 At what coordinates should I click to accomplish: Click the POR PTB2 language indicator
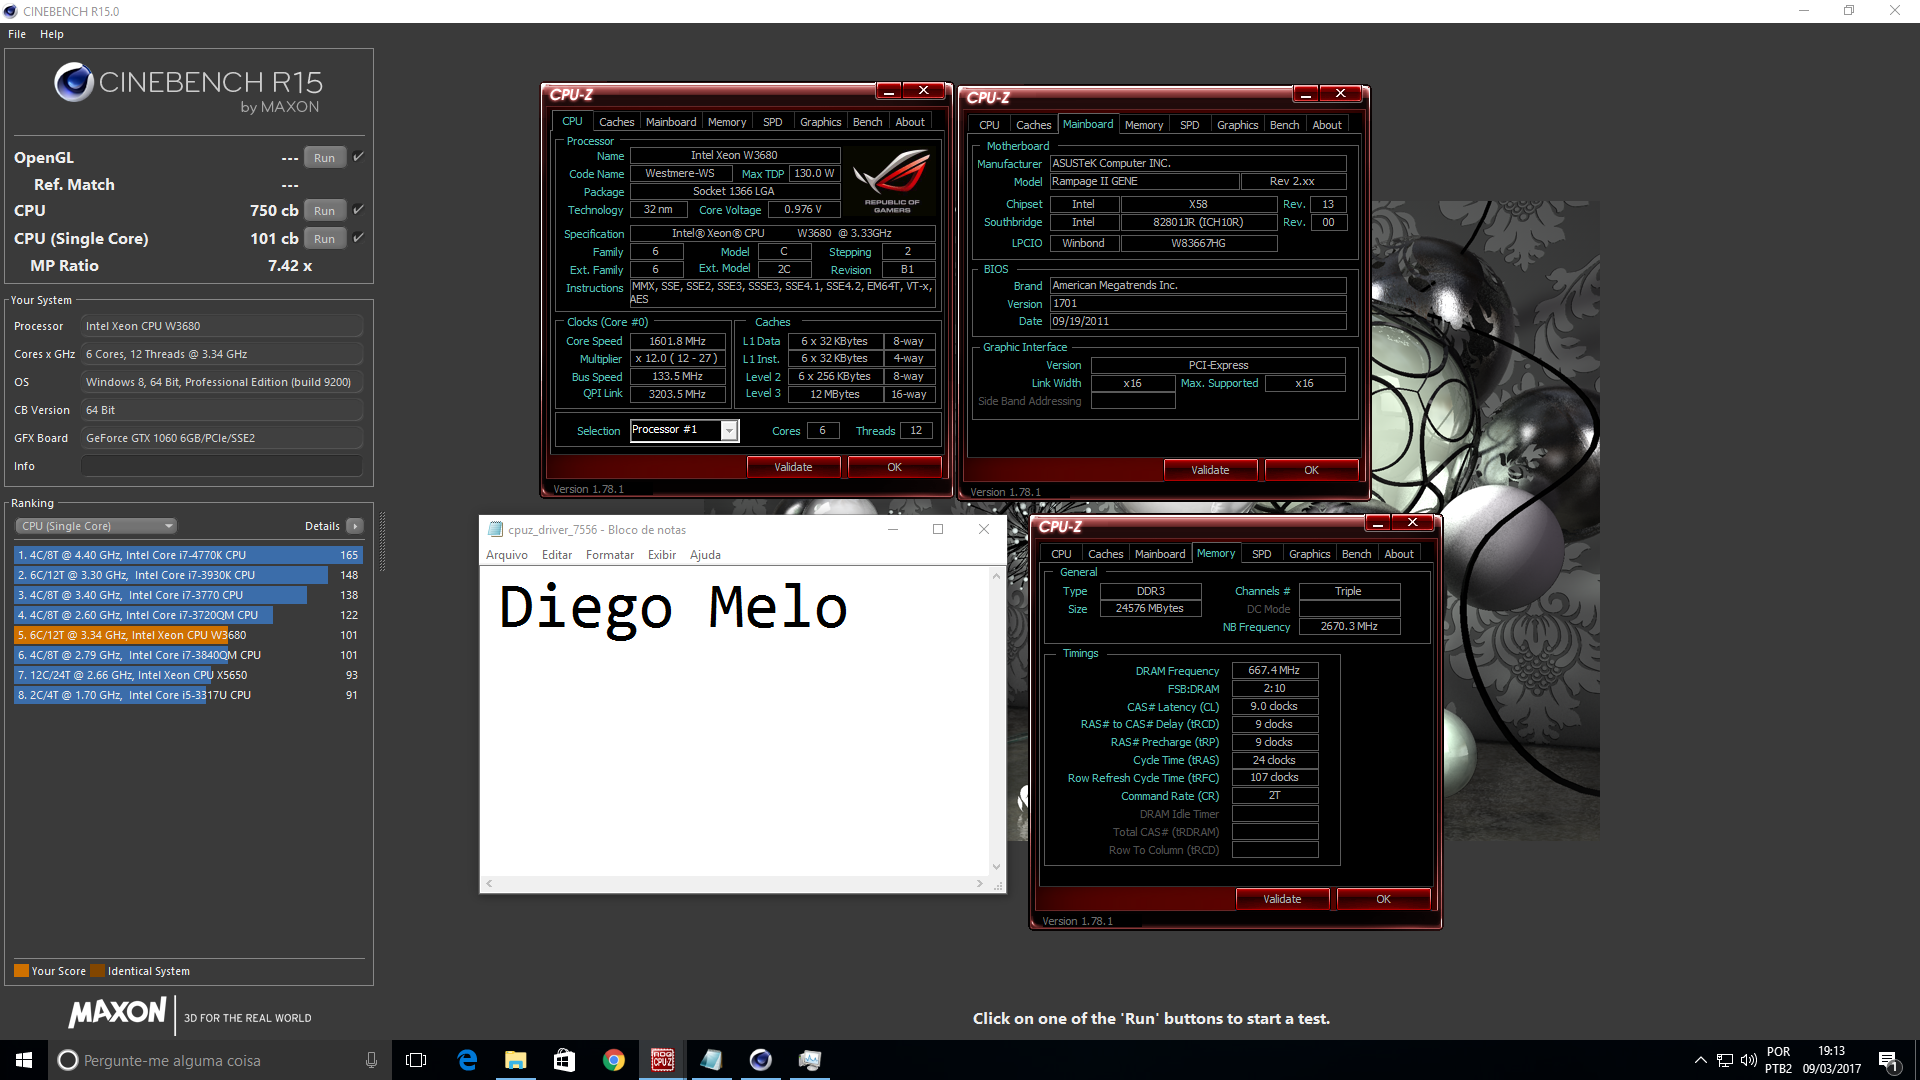[1778, 1060]
